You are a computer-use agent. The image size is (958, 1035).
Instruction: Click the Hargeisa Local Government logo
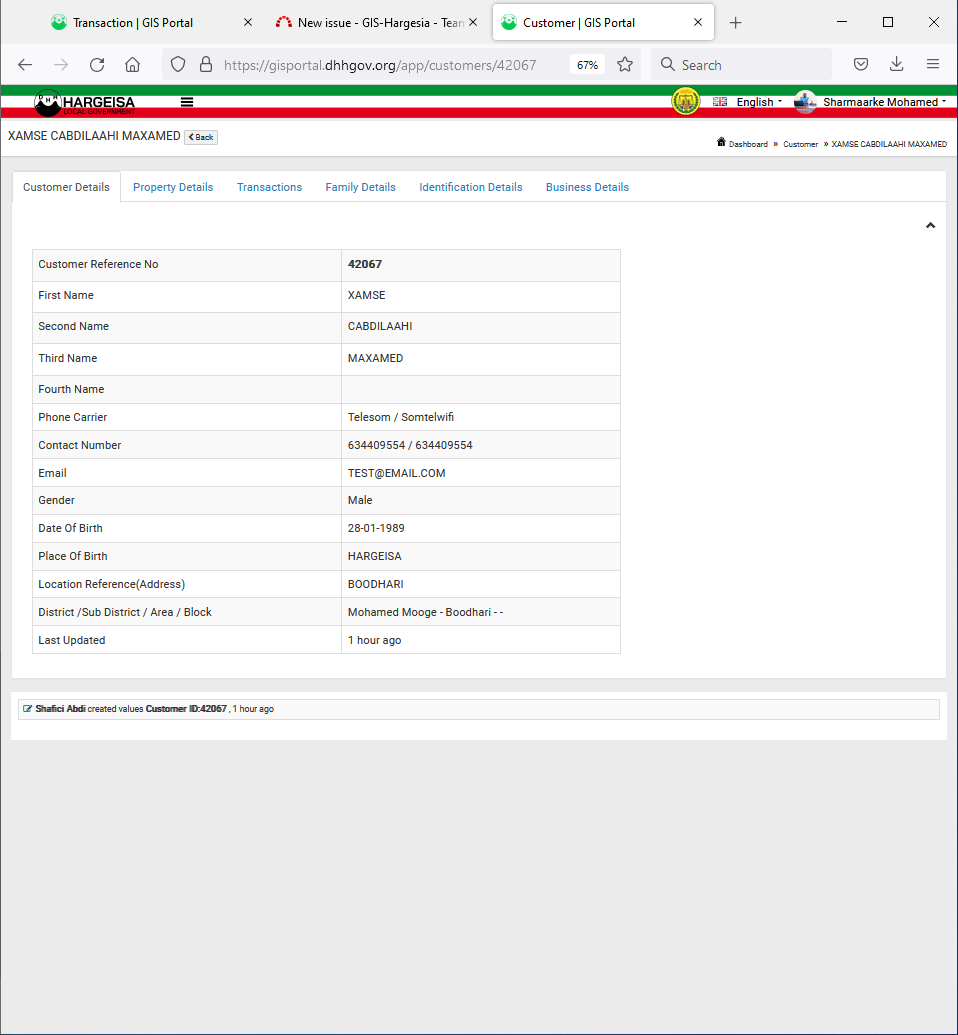(85, 102)
